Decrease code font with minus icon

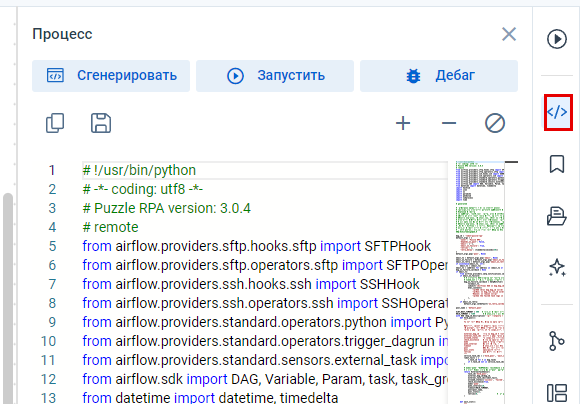(x=449, y=123)
